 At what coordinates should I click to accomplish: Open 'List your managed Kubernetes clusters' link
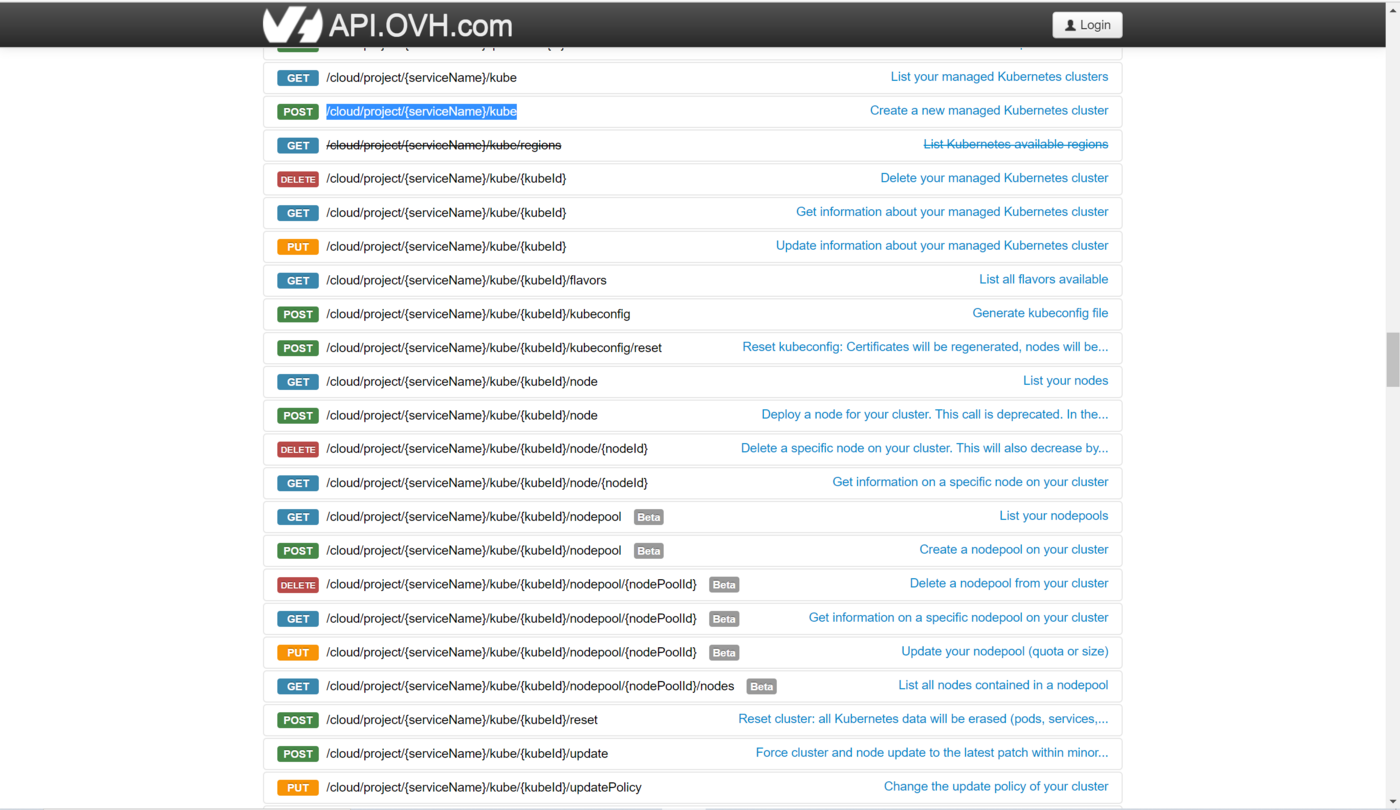(x=998, y=77)
